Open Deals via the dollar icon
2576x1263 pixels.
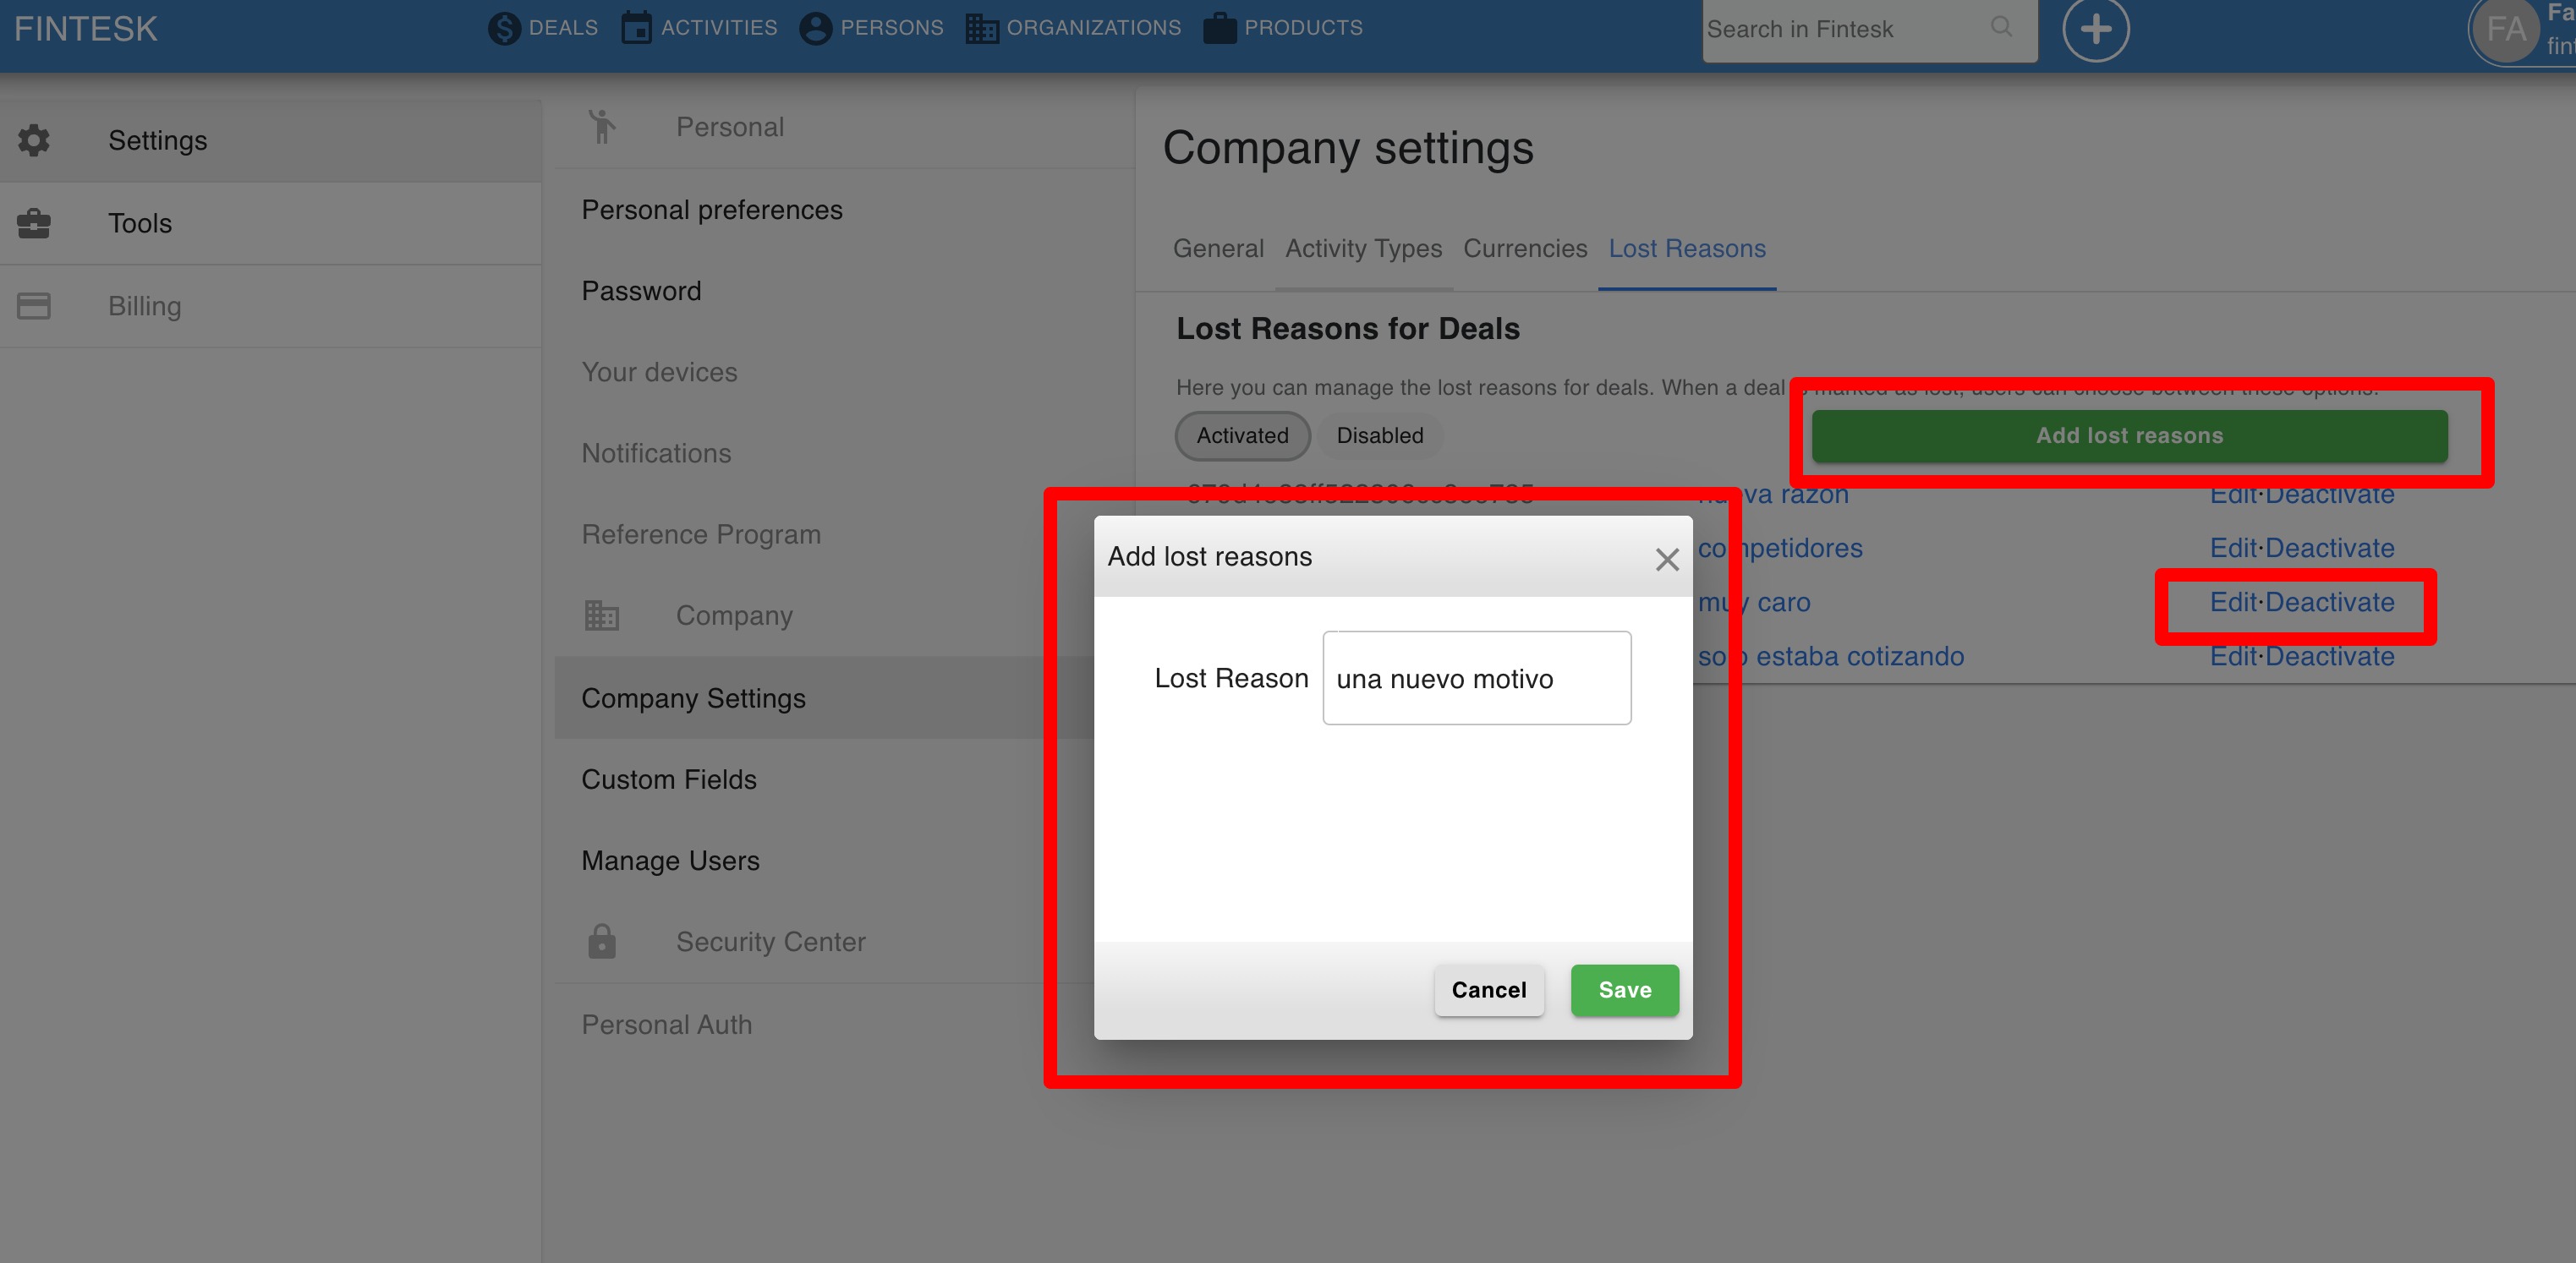504,28
